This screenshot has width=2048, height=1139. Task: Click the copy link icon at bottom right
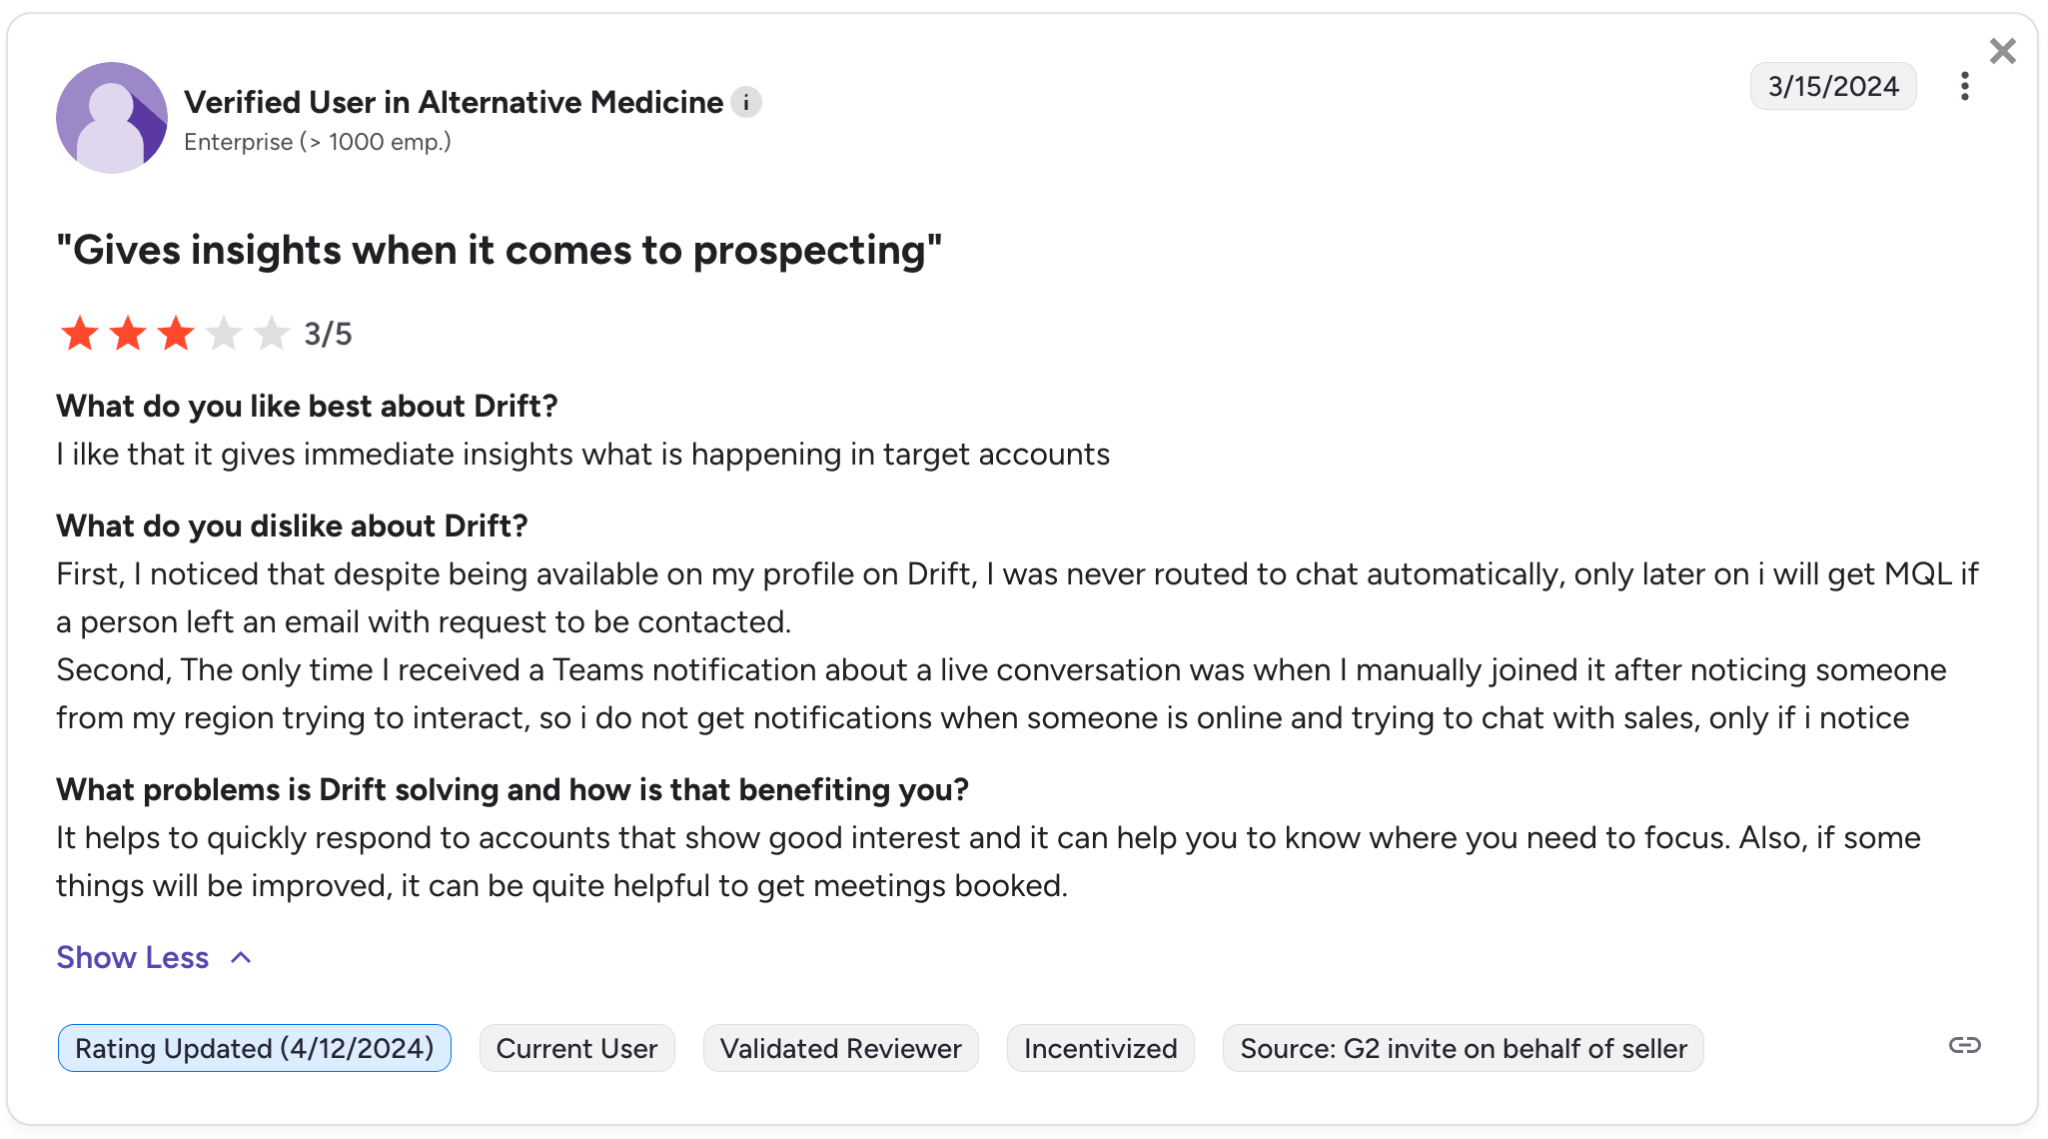[1963, 1046]
